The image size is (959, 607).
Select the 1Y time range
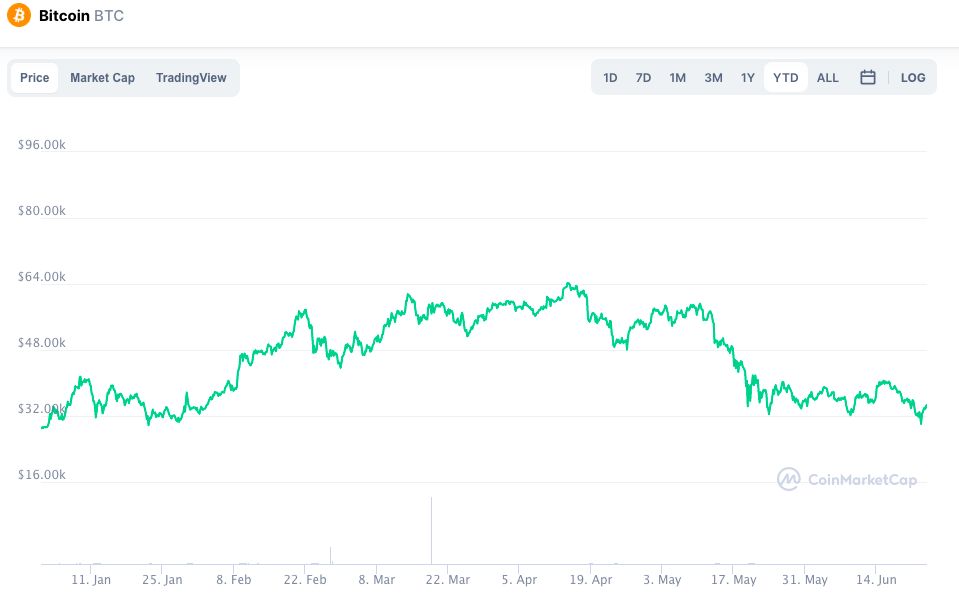747,78
